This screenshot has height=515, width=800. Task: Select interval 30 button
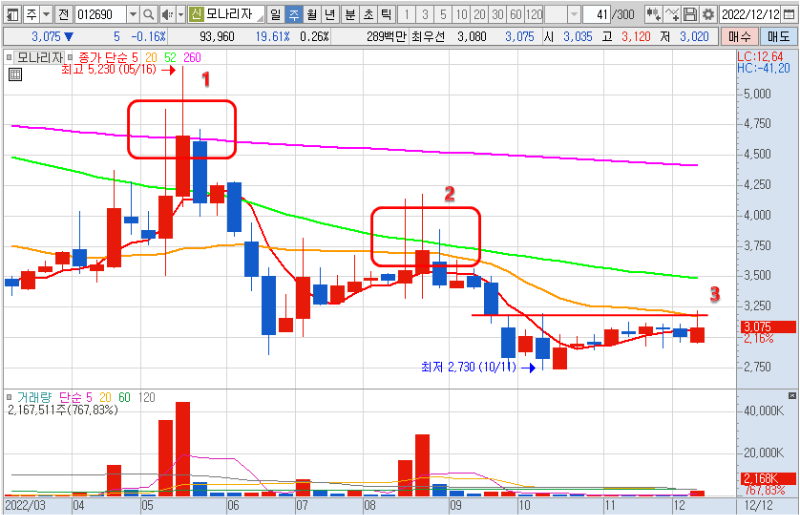coord(497,14)
